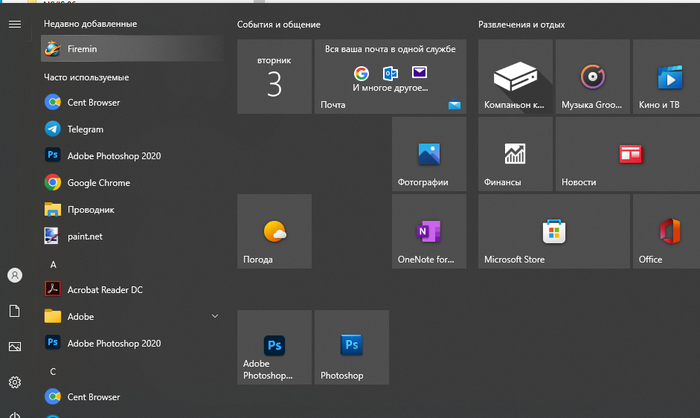Open the Компаньон консоли tile
700x418 pixels.
click(x=515, y=76)
